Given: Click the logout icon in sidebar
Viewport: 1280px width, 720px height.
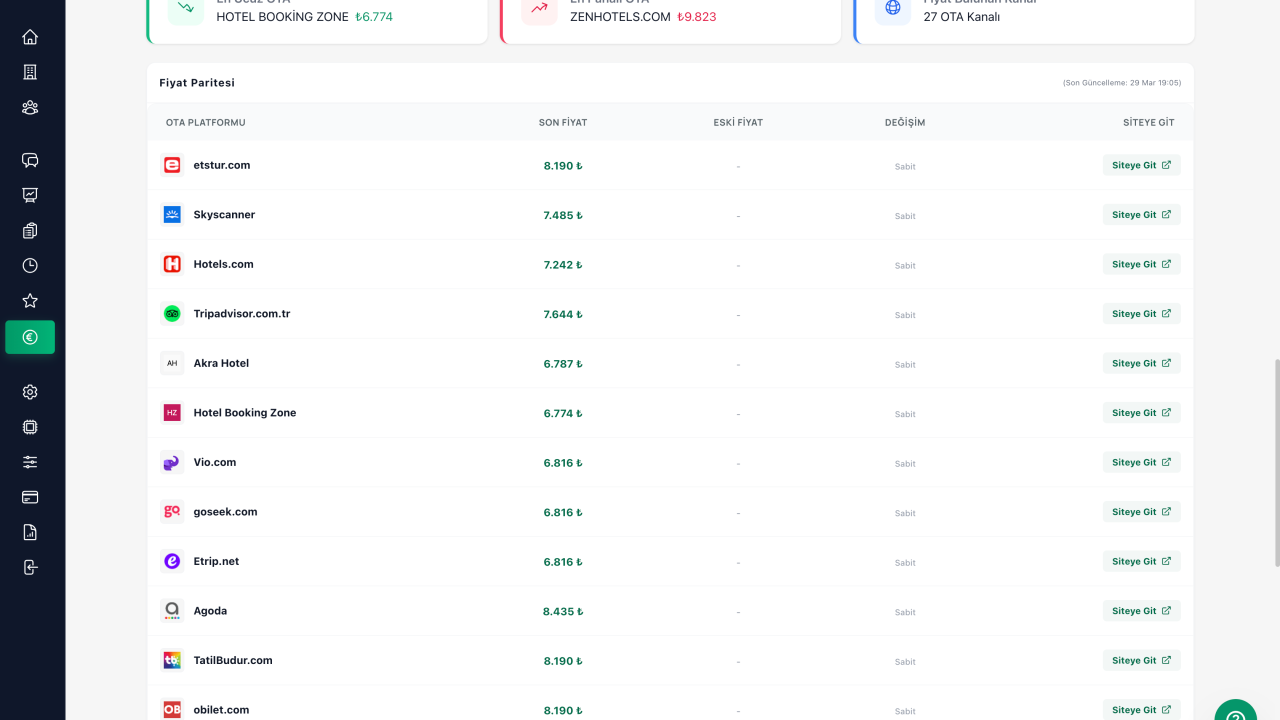Looking at the screenshot, I should 30,567.
